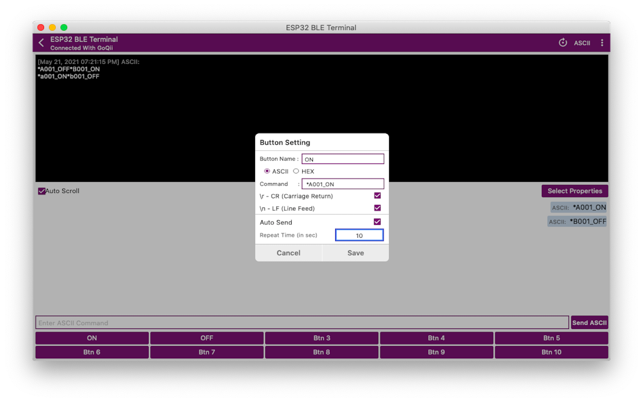Viewport: 643px width, 402px height.
Task: Select the HEX radio button
Action: [x=296, y=171]
